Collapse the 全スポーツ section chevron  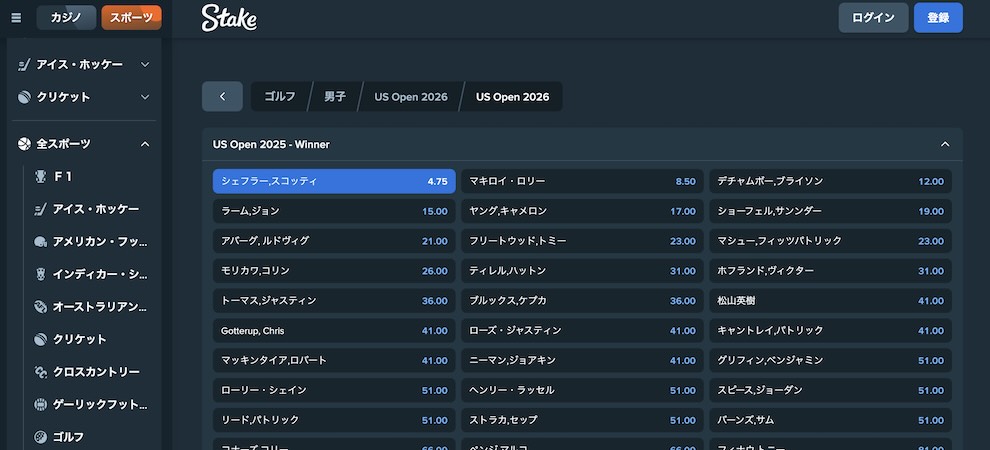[x=145, y=144]
